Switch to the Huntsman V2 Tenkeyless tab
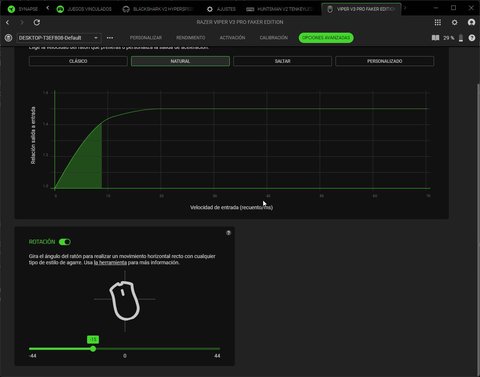The height and width of the screenshot is (377, 480). 279,9
